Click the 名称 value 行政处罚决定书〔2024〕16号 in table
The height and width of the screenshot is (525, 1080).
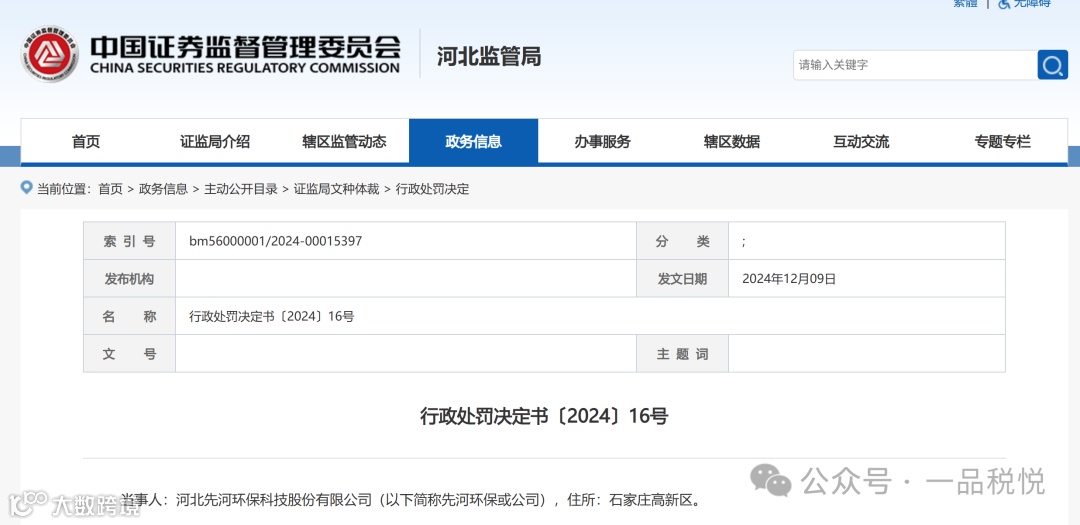pos(272,317)
